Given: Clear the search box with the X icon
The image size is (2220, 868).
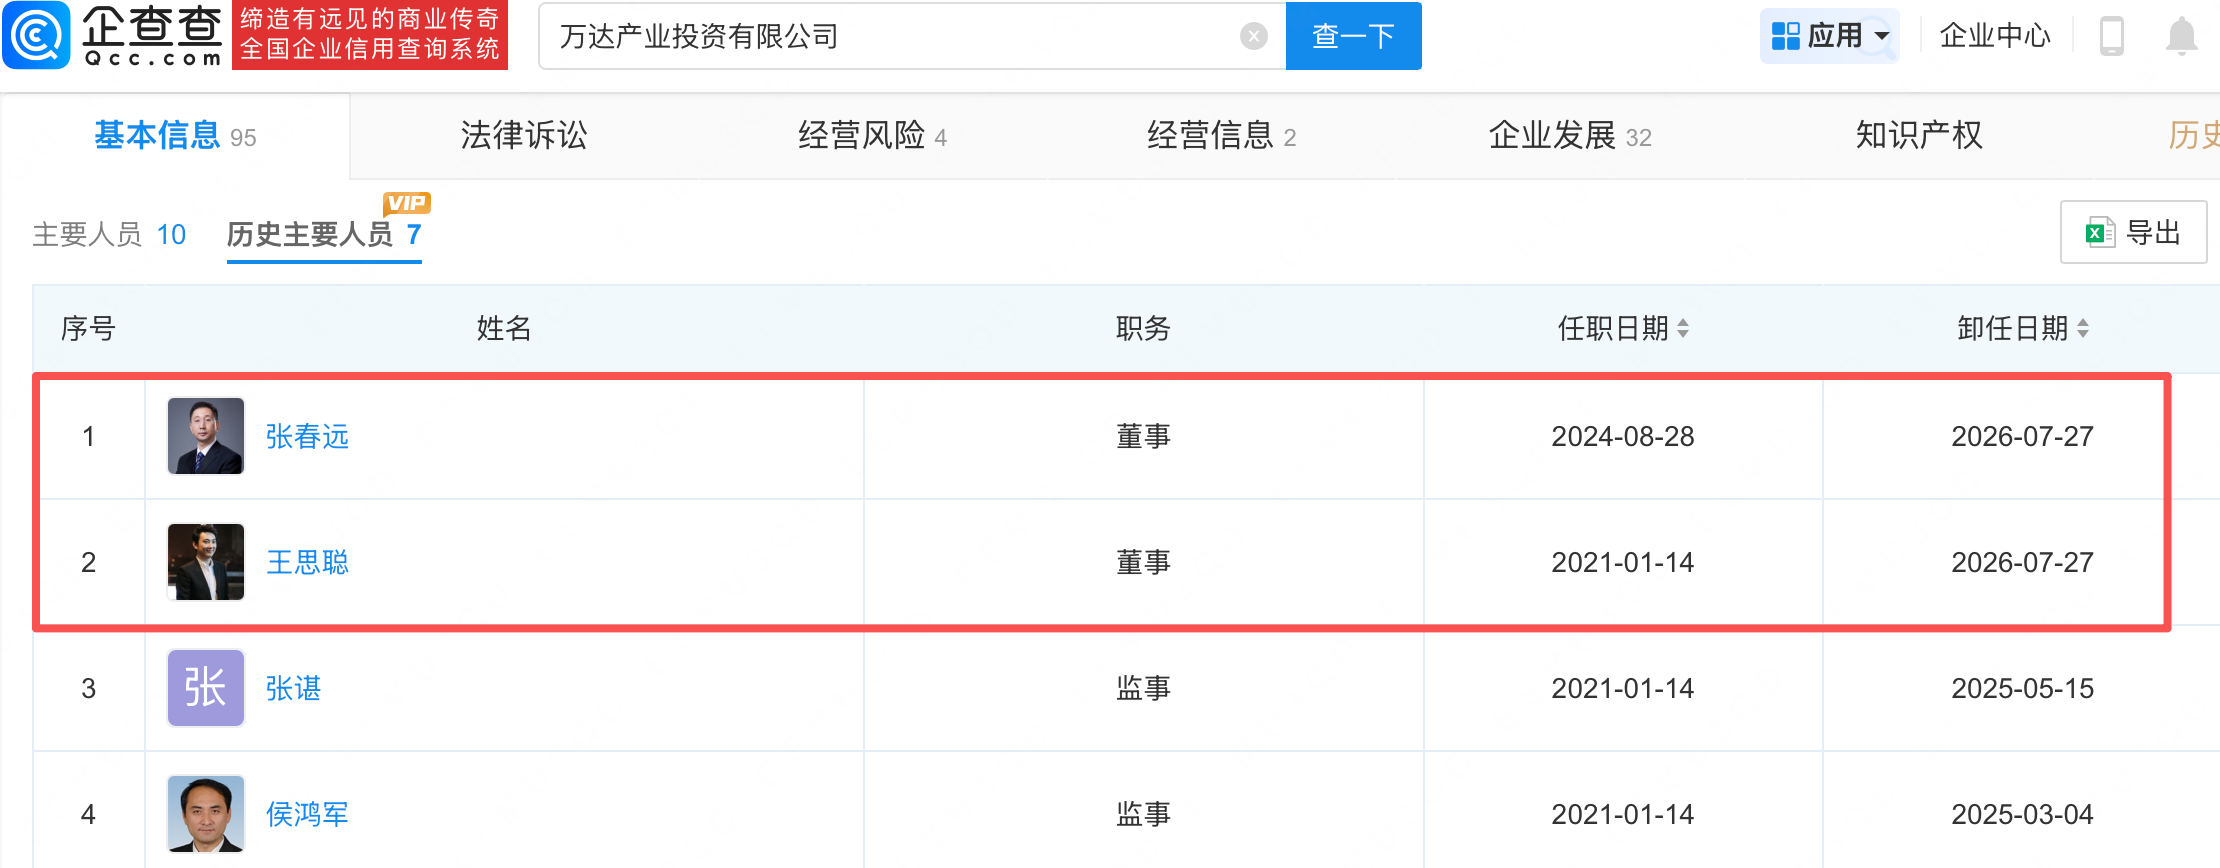Looking at the screenshot, I should 1253,36.
